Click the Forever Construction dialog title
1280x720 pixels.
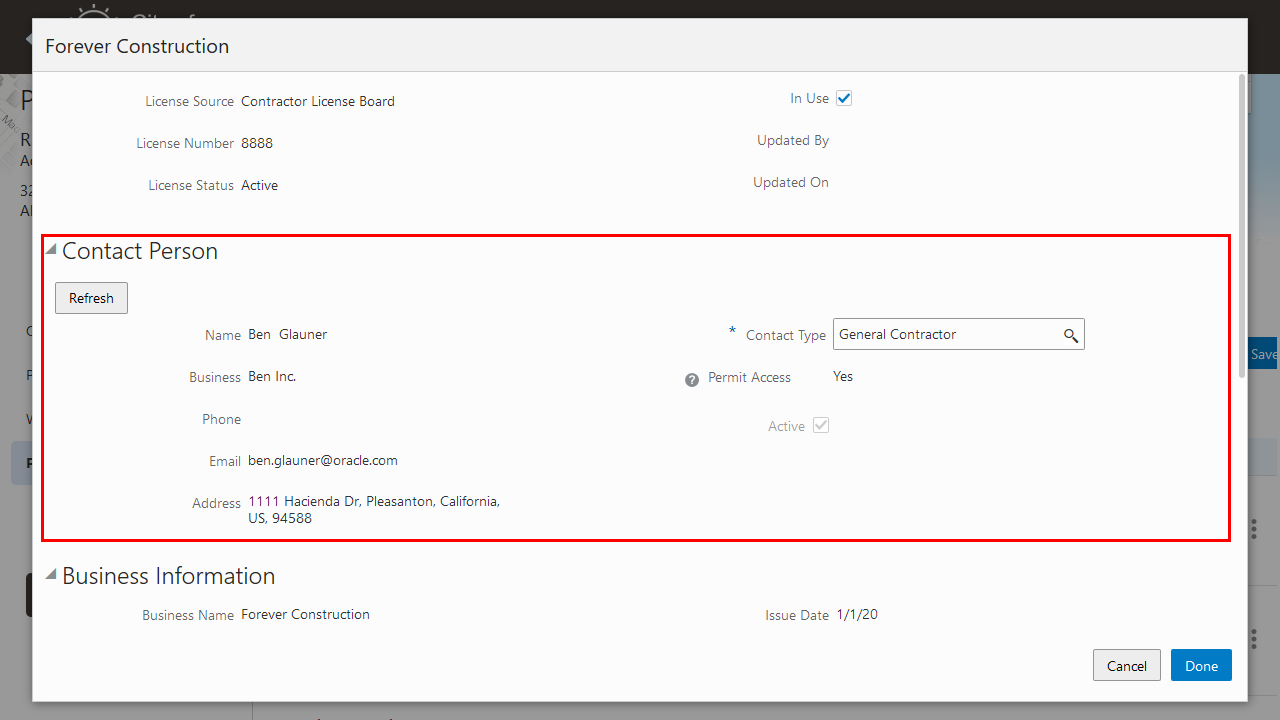[136, 46]
